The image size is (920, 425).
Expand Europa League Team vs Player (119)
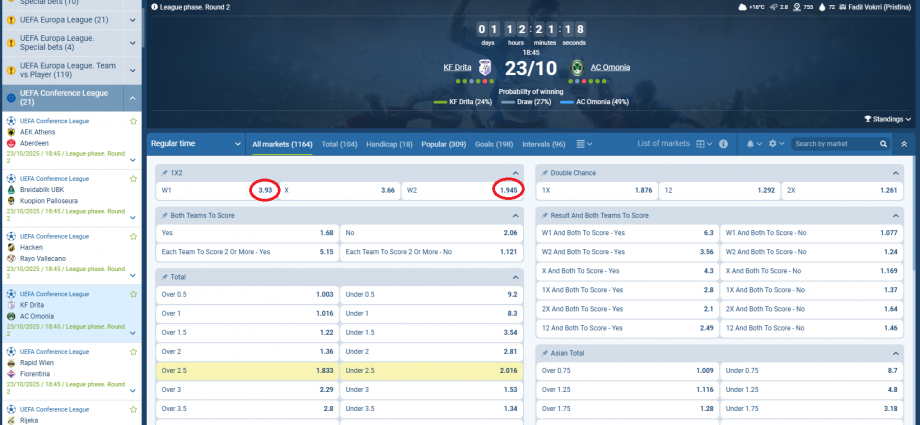[x=133, y=70]
